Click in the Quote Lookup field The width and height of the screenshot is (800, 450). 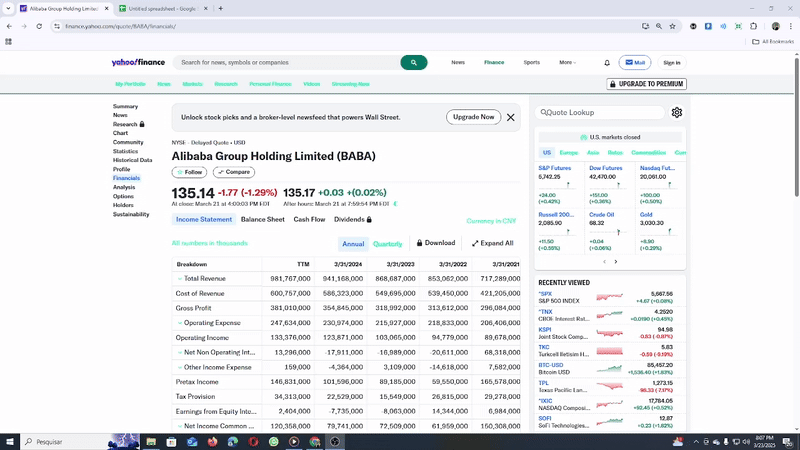coord(600,112)
